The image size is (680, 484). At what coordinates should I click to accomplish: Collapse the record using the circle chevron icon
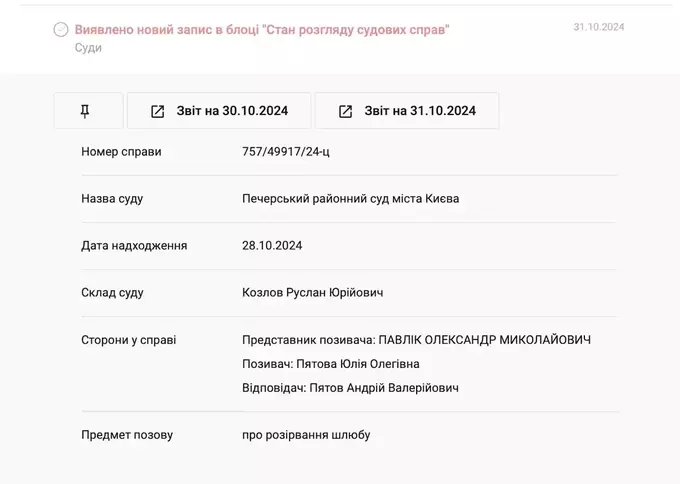[x=60, y=30]
